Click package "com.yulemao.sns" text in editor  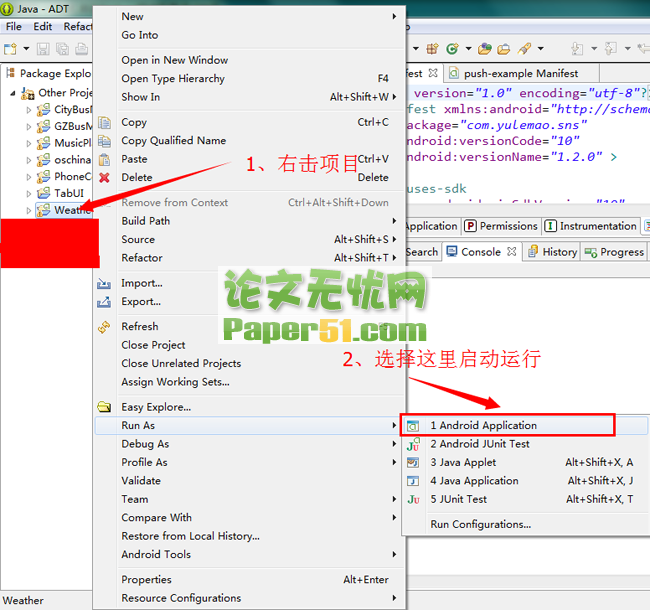524,125
